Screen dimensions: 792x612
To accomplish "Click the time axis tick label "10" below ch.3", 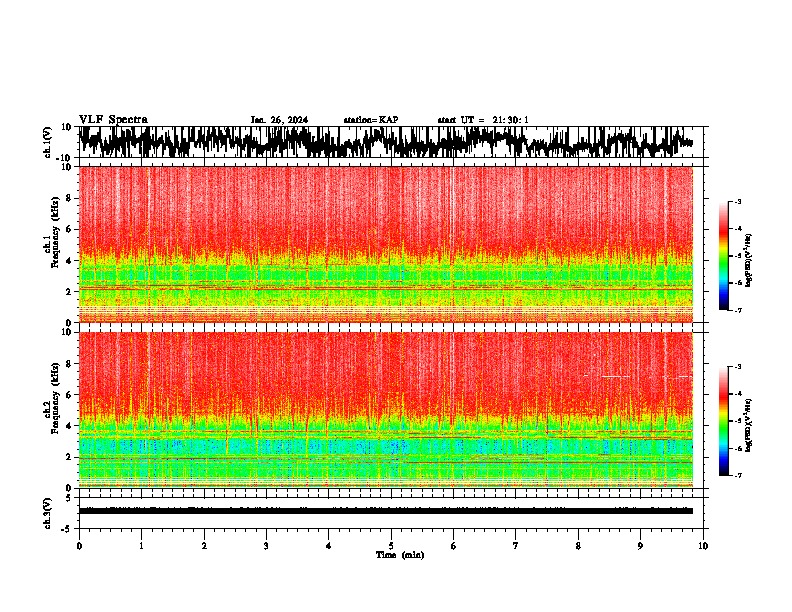I will click(703, 546).
